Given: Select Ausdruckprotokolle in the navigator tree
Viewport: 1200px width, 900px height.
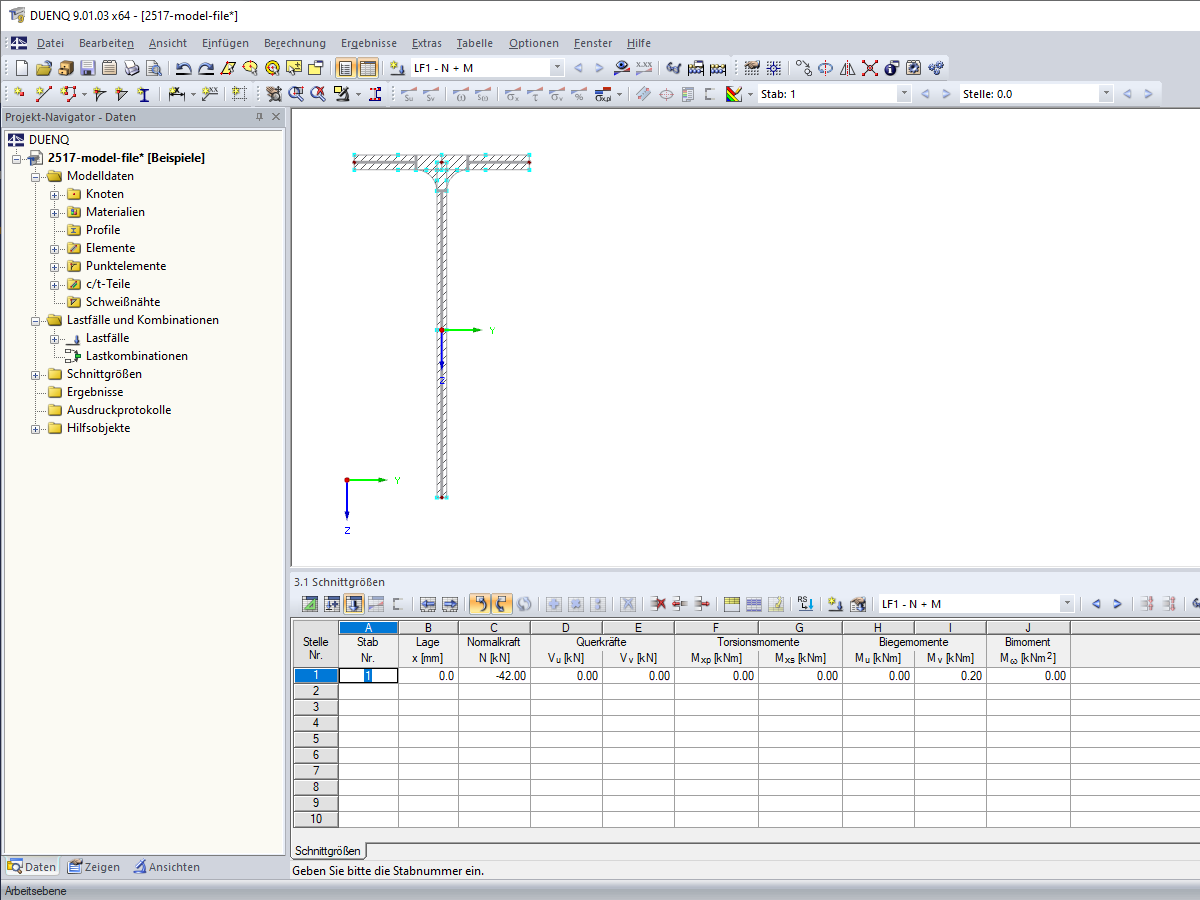Looking at the screenshot, I should click(119, 410).
